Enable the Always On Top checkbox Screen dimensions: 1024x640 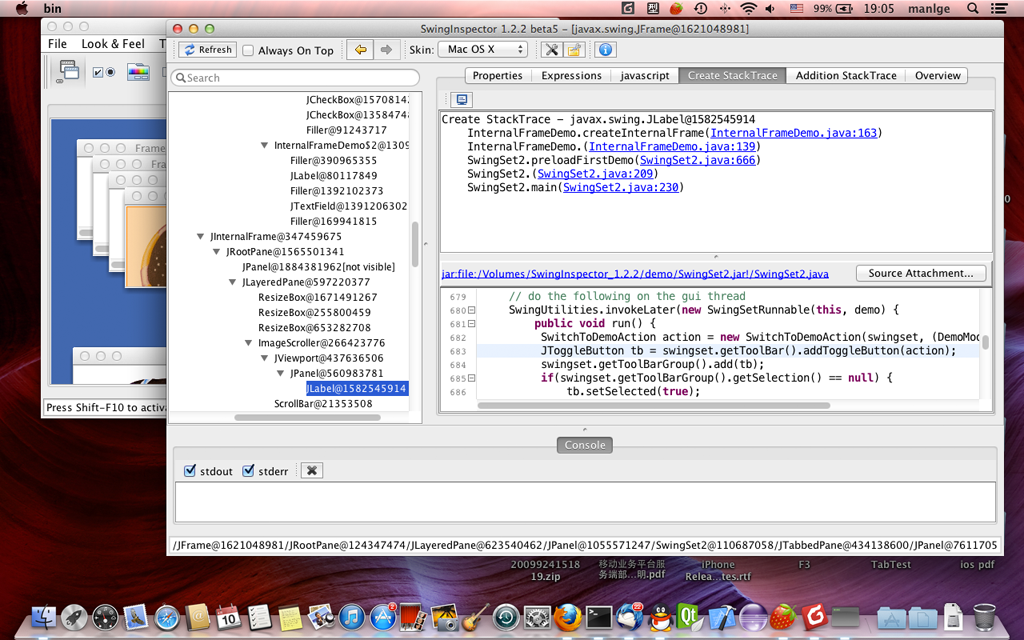tap(248, 51)
